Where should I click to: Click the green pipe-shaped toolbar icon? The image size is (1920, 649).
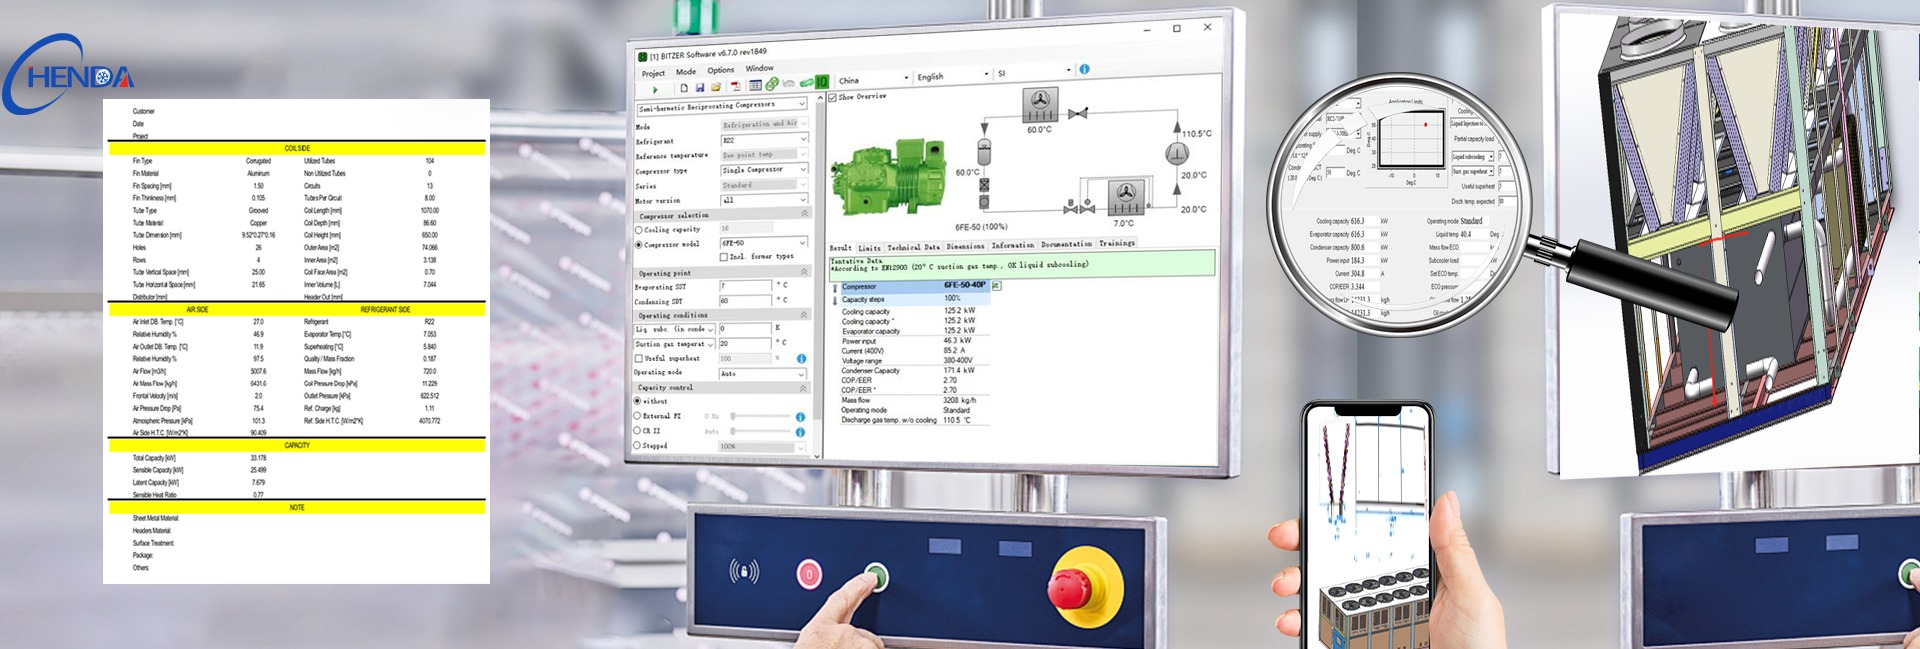[x=806, y=83]
